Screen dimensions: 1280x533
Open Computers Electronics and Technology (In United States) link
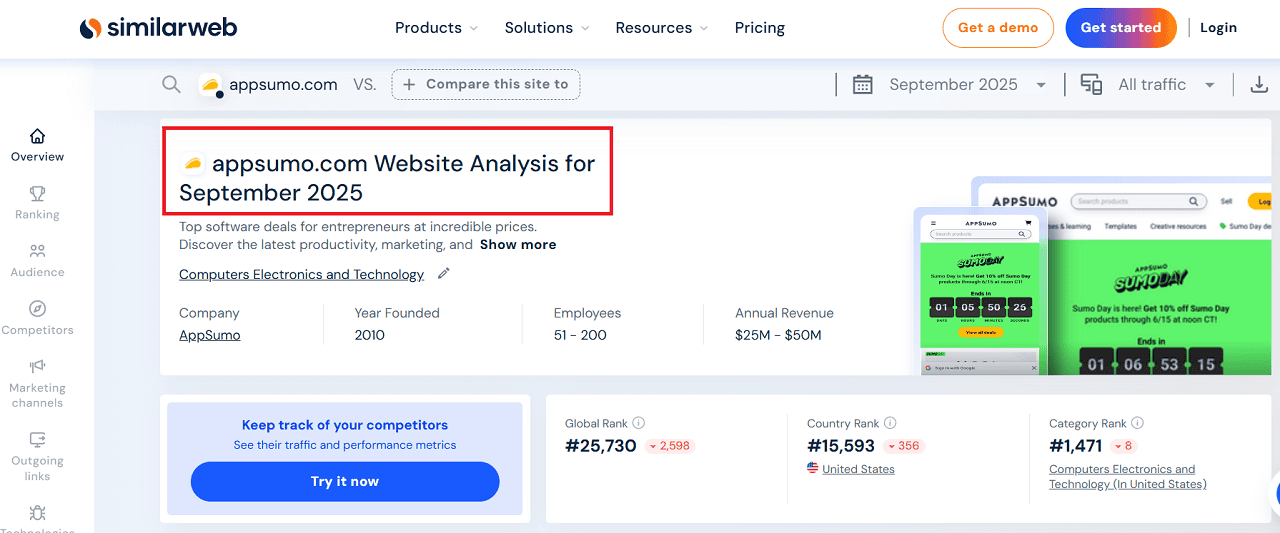coord(1128,476)
